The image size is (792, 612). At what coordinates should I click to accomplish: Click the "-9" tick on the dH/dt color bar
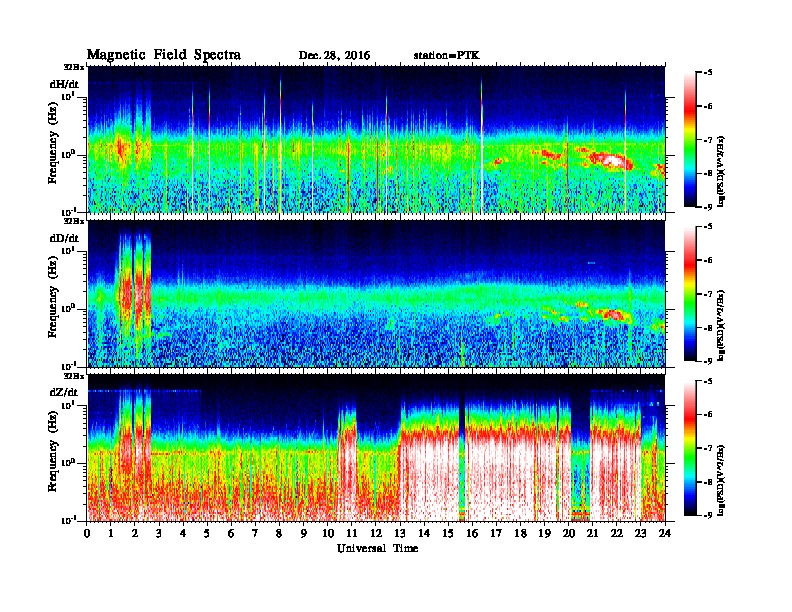(x=709, y=207)
